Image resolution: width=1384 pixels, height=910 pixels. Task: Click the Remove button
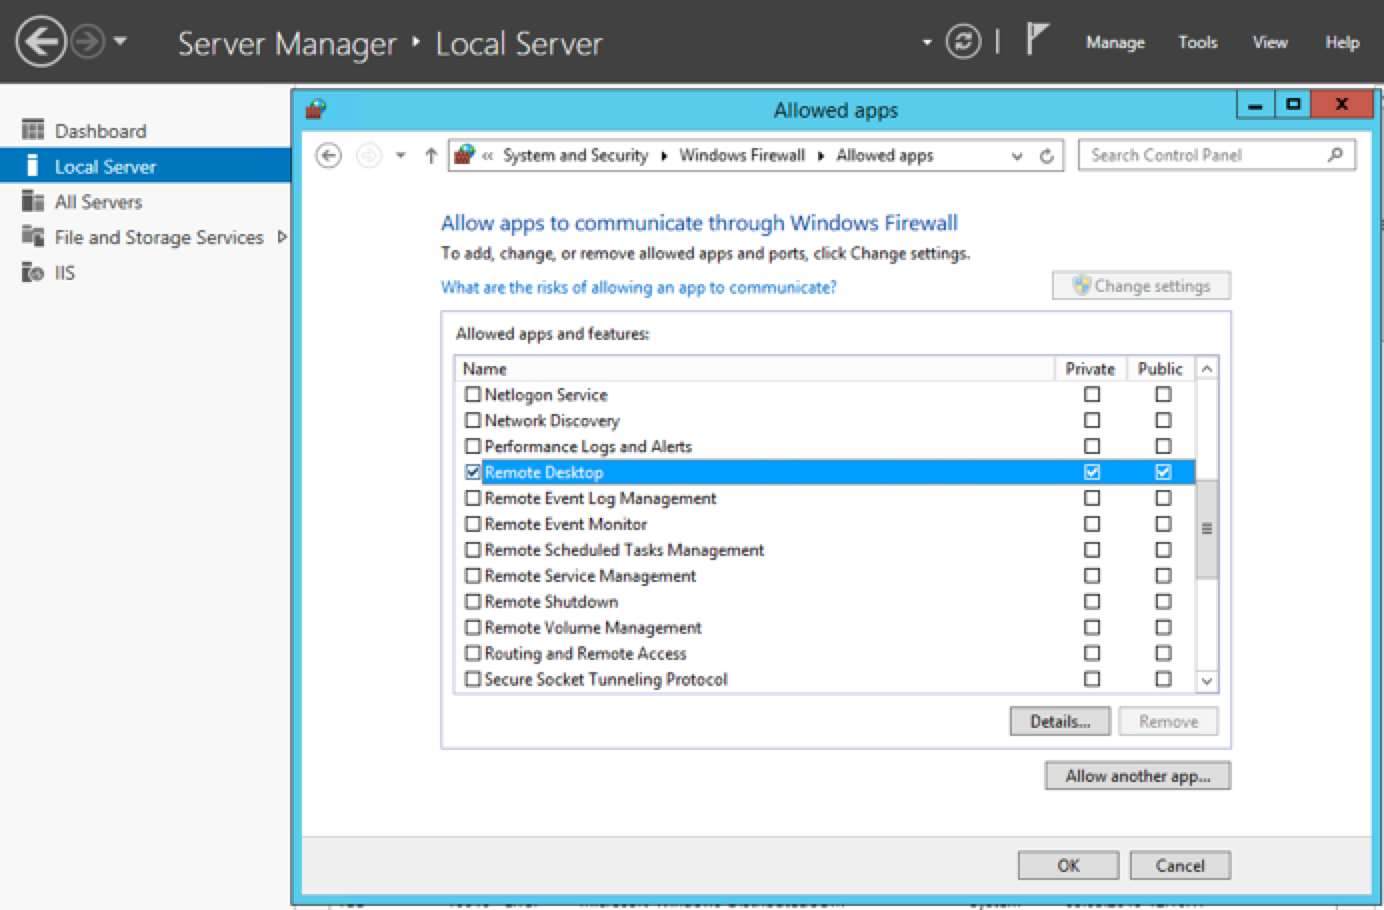[x=1168, y=721]
